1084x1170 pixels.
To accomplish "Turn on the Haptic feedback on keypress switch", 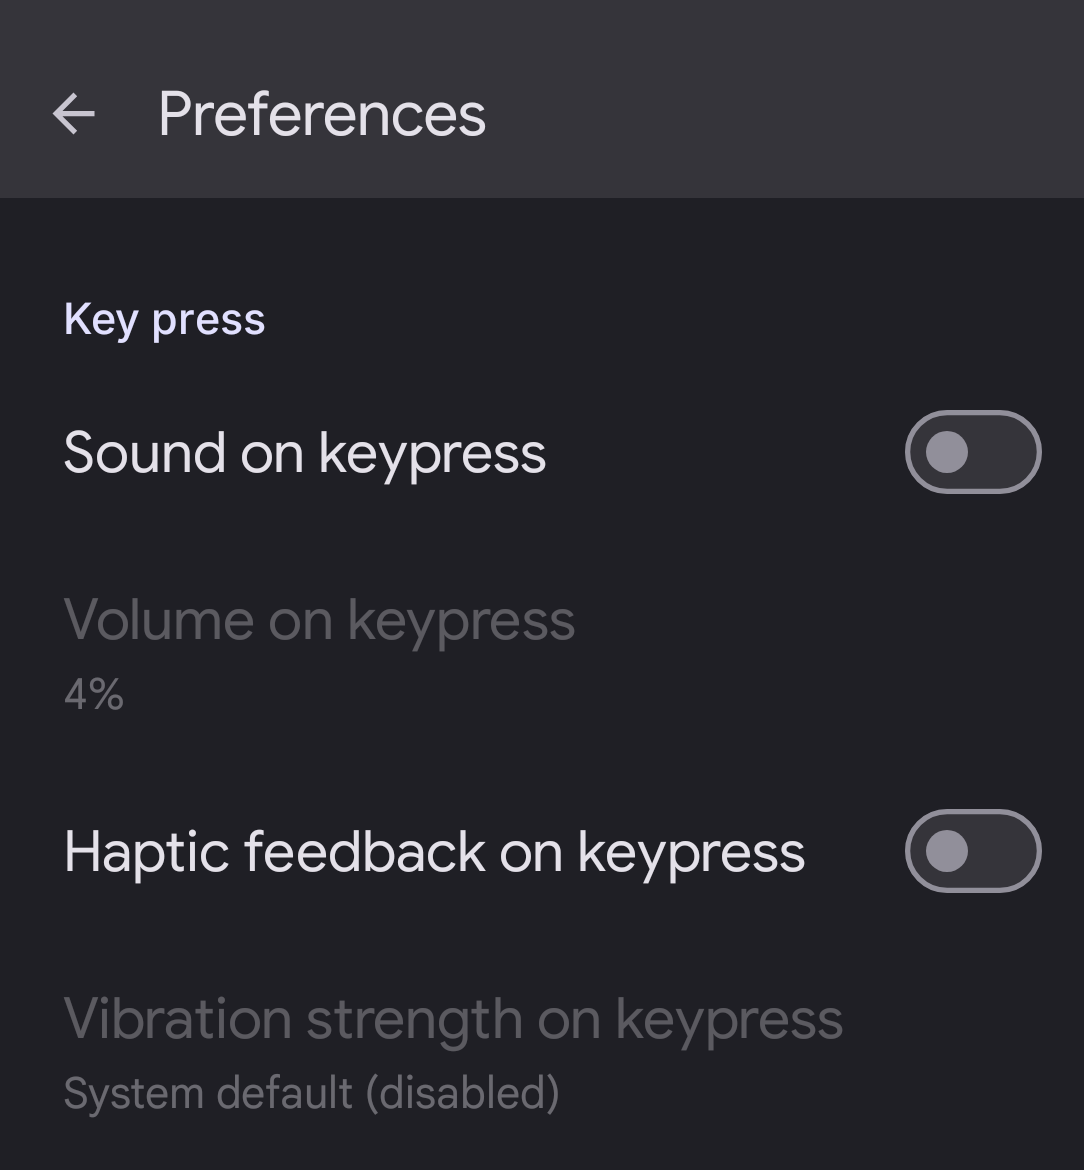I will pyautogui.click(x=972, y=851).
